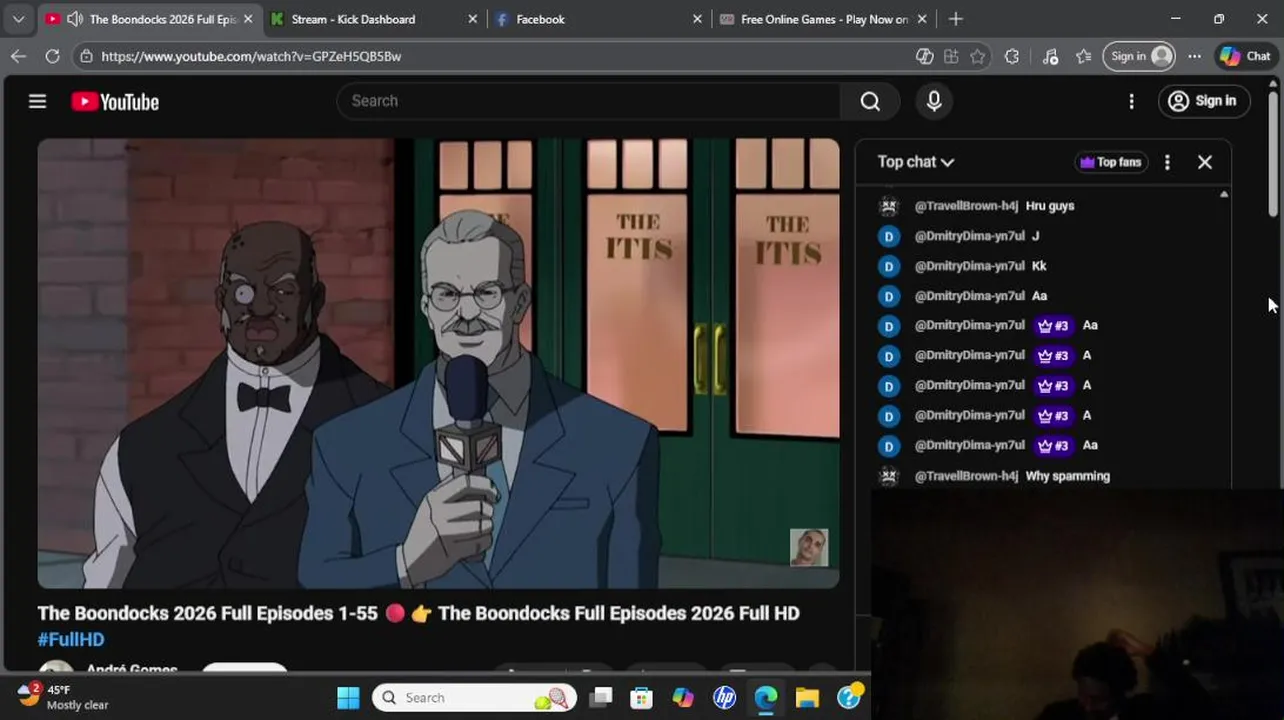This screenshot has width=1284, height=720.
Task: Switch to the Facebook tab
Action: click(540, 19)
